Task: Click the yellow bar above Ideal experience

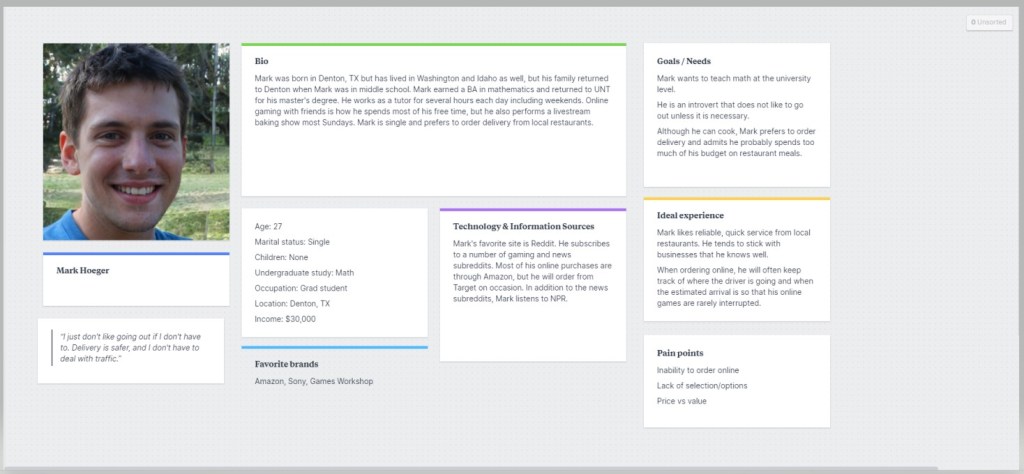Action: click(x=736, y=199)
